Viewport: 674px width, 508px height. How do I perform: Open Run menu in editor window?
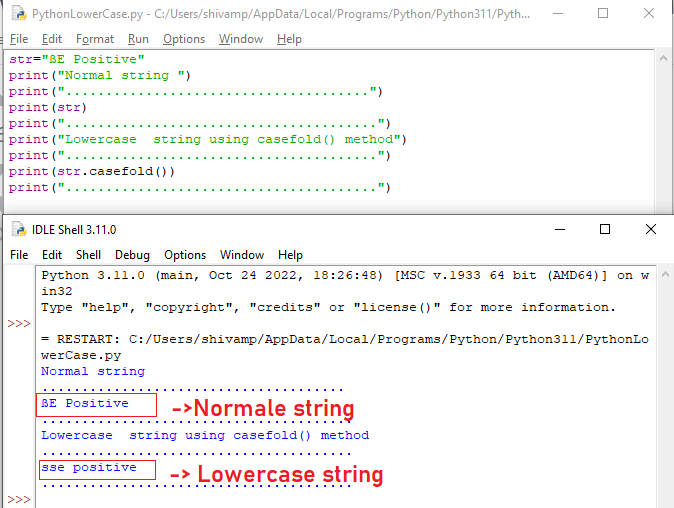138,39
